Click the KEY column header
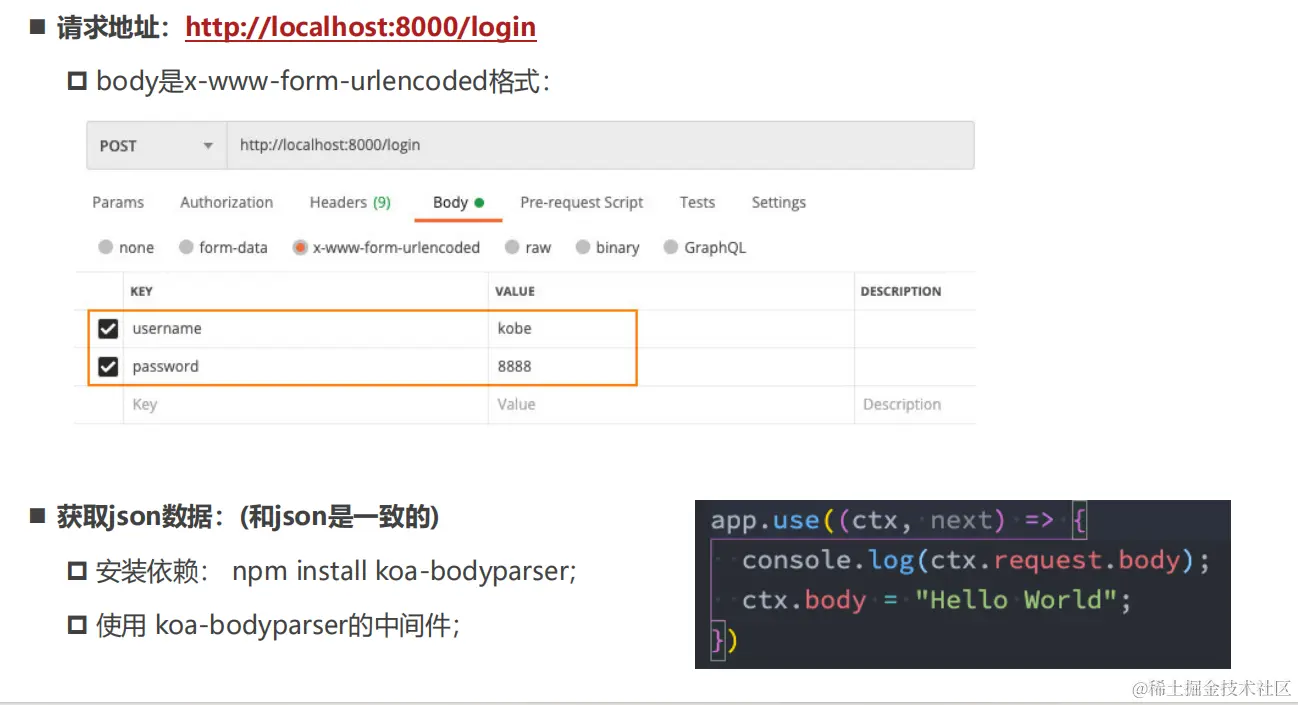 click(x=141, y=291)
